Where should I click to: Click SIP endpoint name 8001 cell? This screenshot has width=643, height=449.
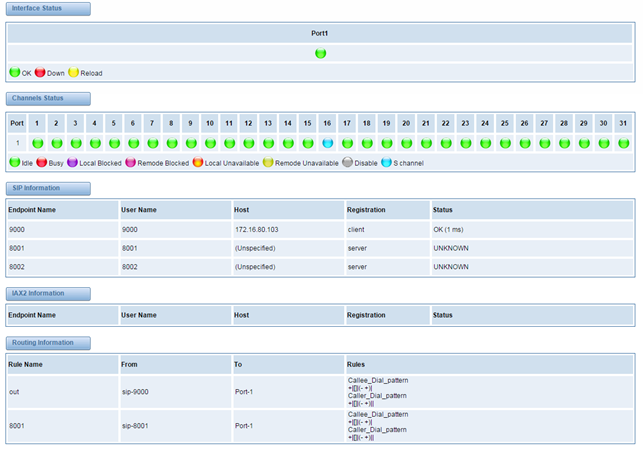tap(63, 248)
